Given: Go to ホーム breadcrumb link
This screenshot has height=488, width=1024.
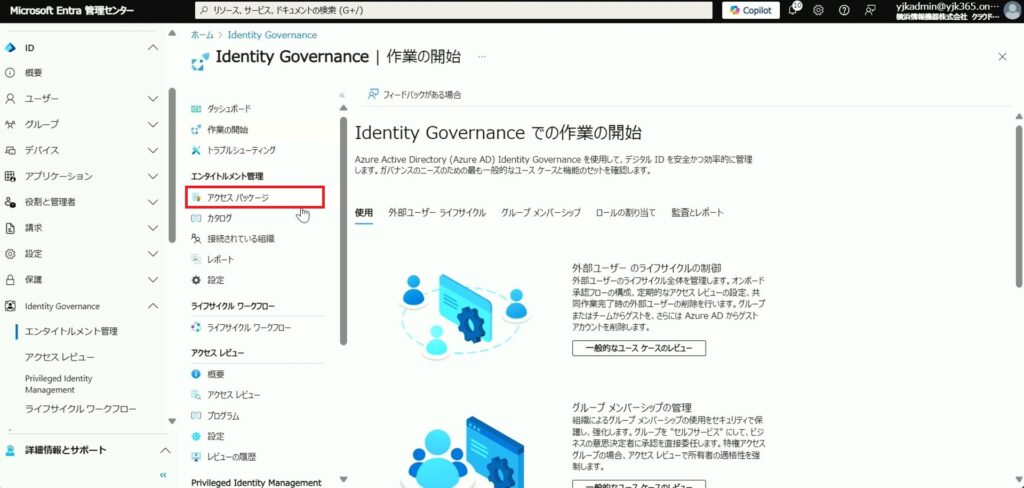Looking at the screenshot, I should (x=202, y=35).
